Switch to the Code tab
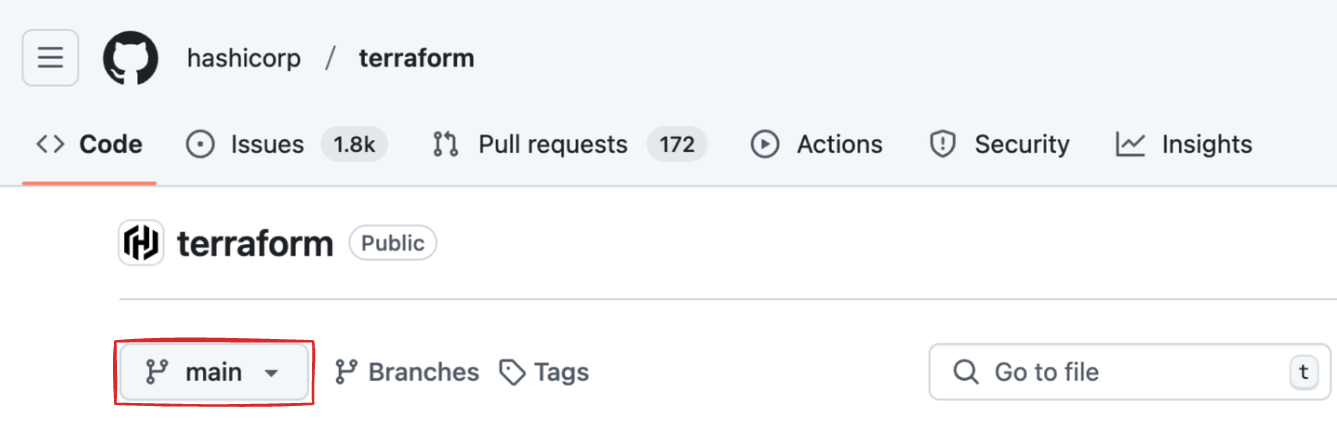The image size is (1337, 438). 90,144
